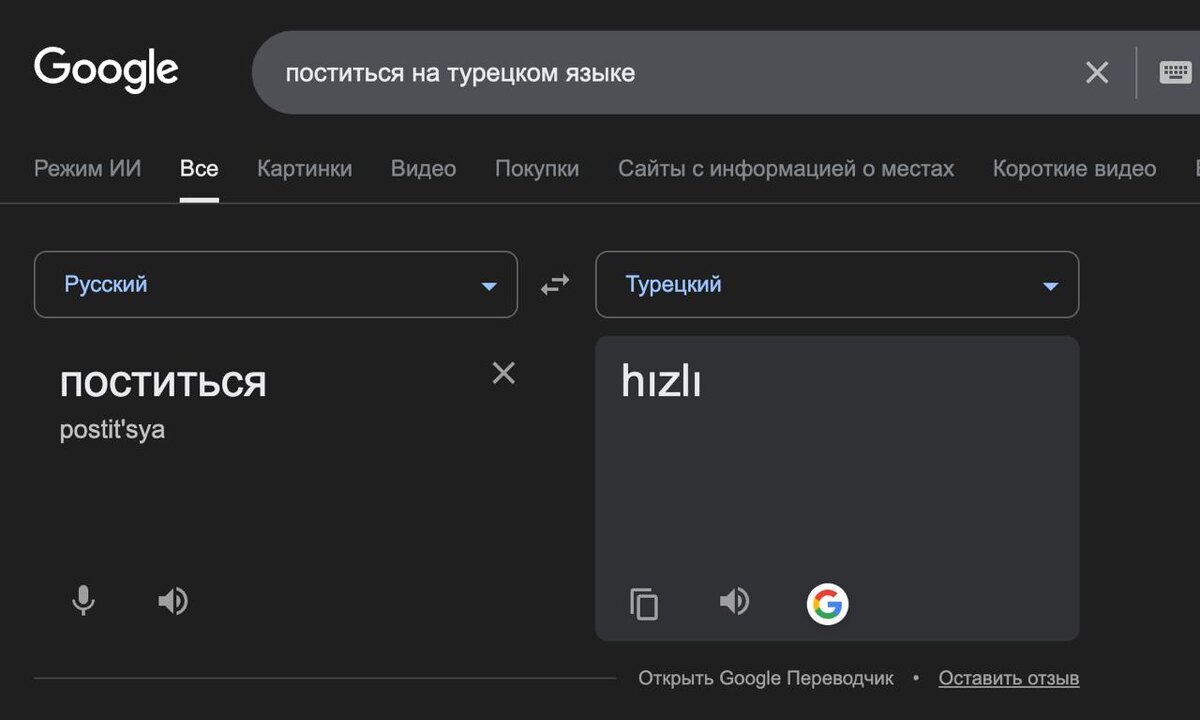Listen to the Russian source pronunciation

(173, 601)
